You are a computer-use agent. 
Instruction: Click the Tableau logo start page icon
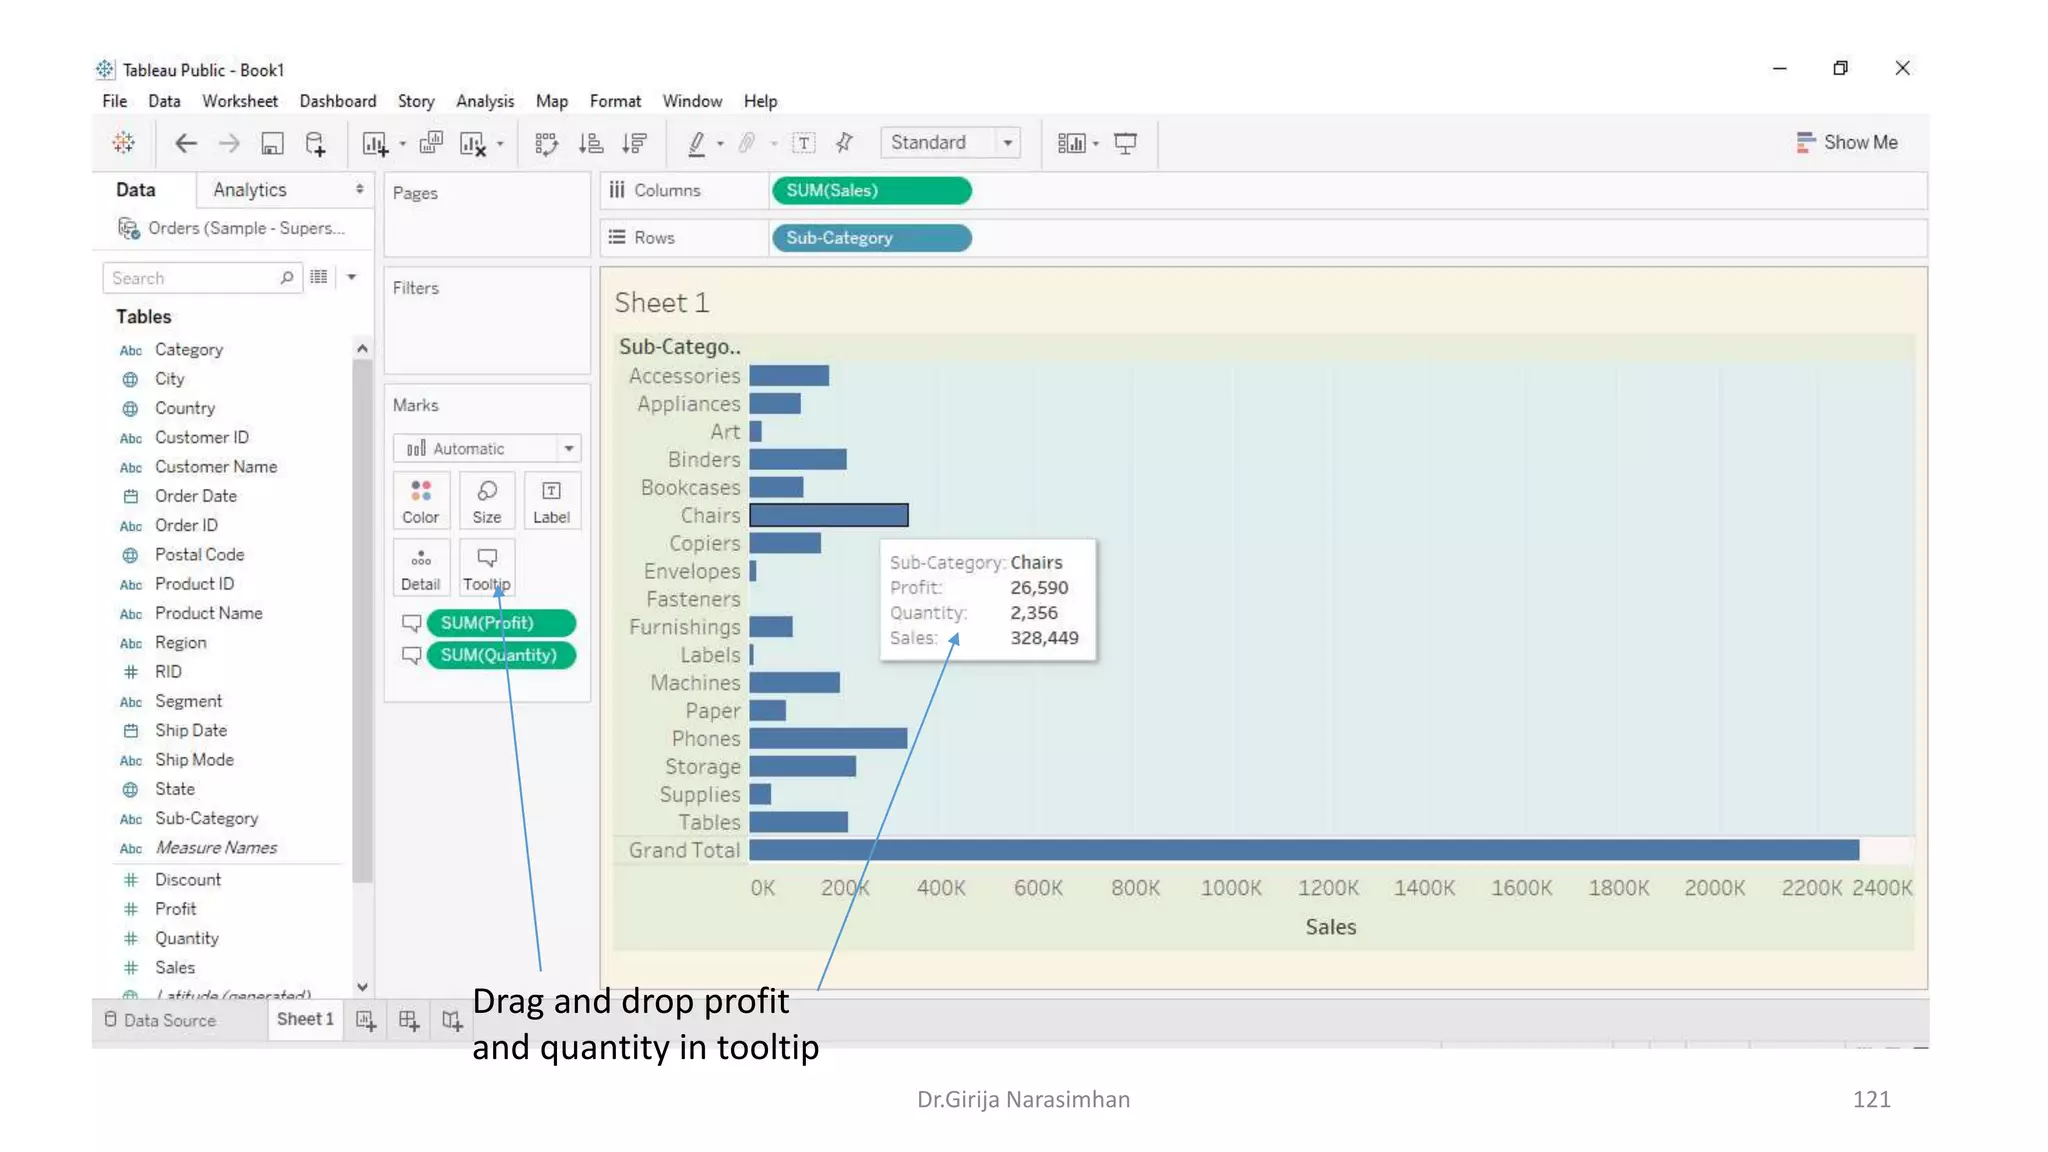[123, 142]
